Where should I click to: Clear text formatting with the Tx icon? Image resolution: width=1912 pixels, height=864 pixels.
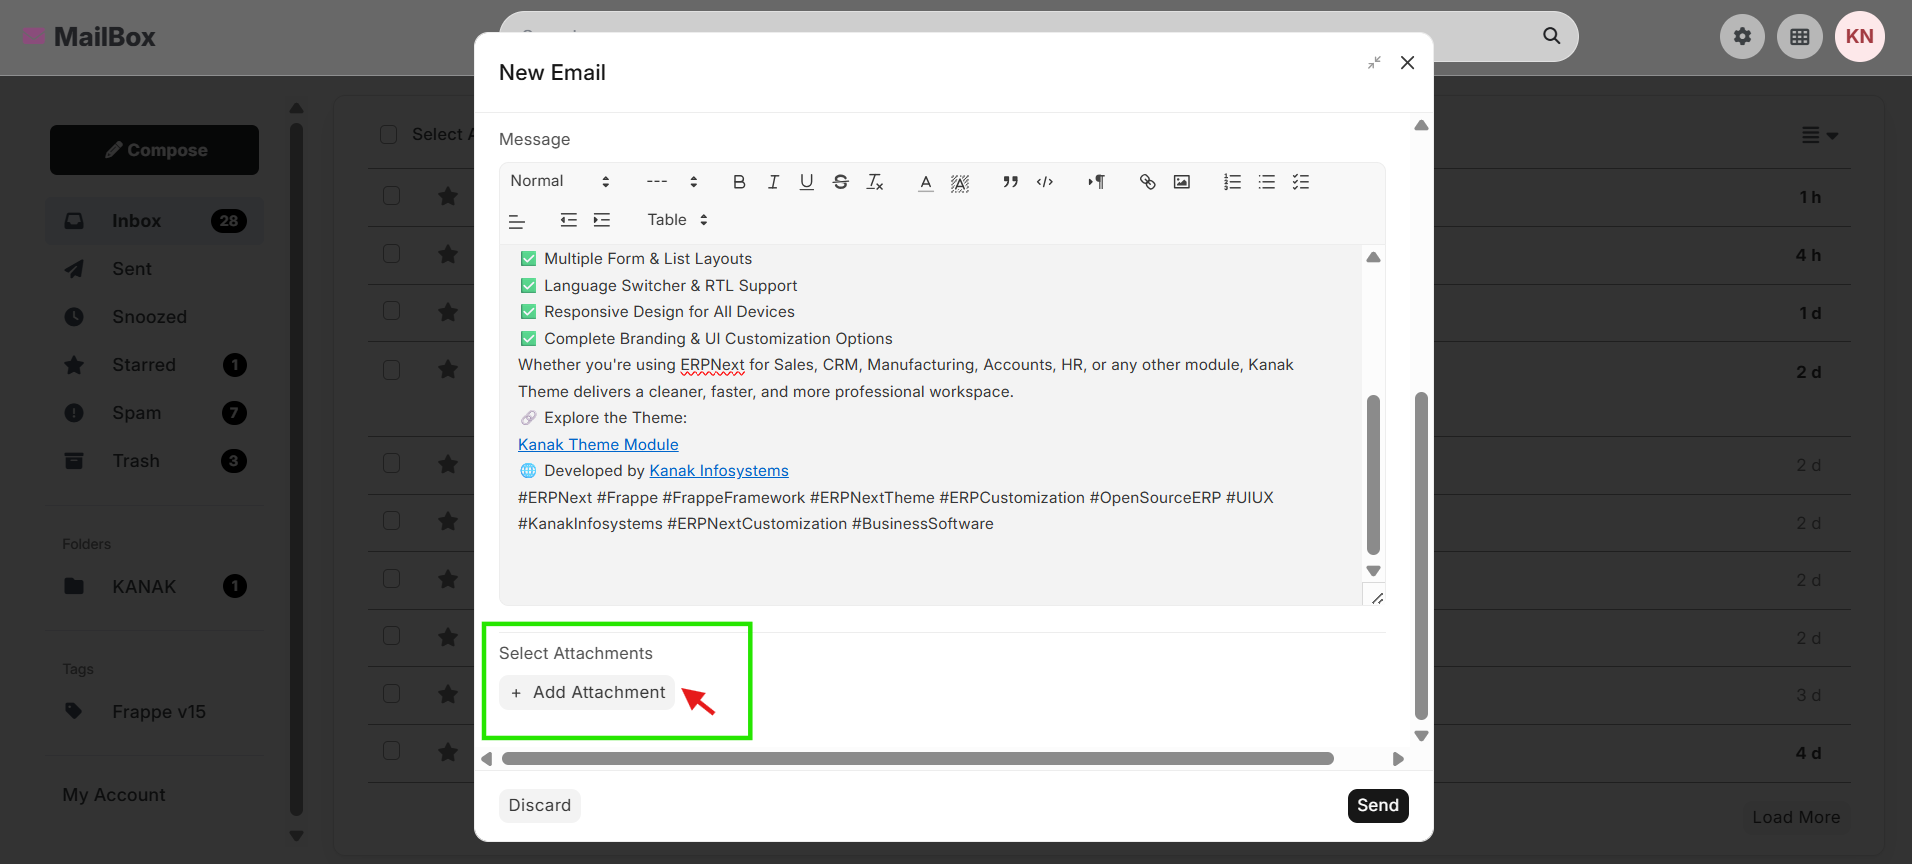(875, 182)
